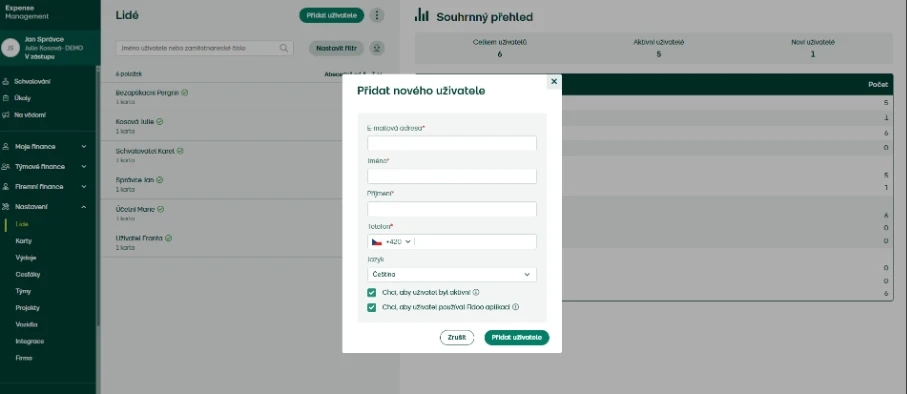The image size is (907, 394).
Task: Open the Jazyk dropdown showing Čeština
Action: coord(452,274)
